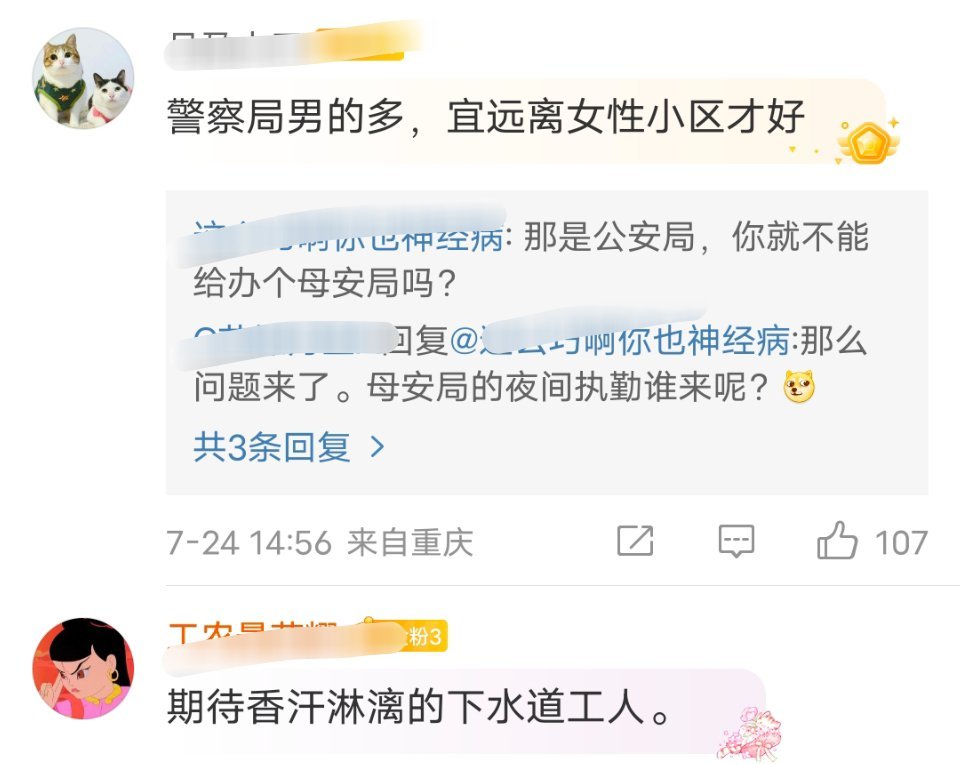Open the two-cats profile avatar

click(83, 78)
